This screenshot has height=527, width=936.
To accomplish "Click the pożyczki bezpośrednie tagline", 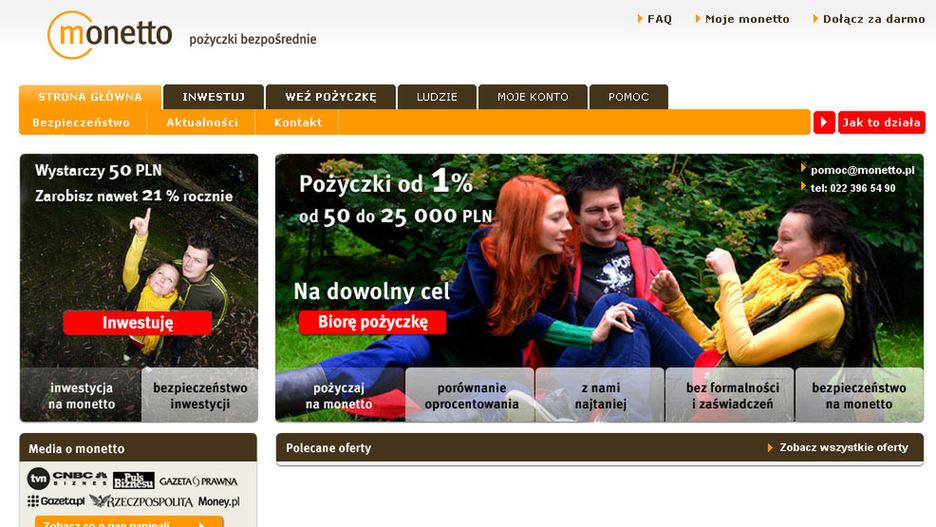I will [253, 39].
